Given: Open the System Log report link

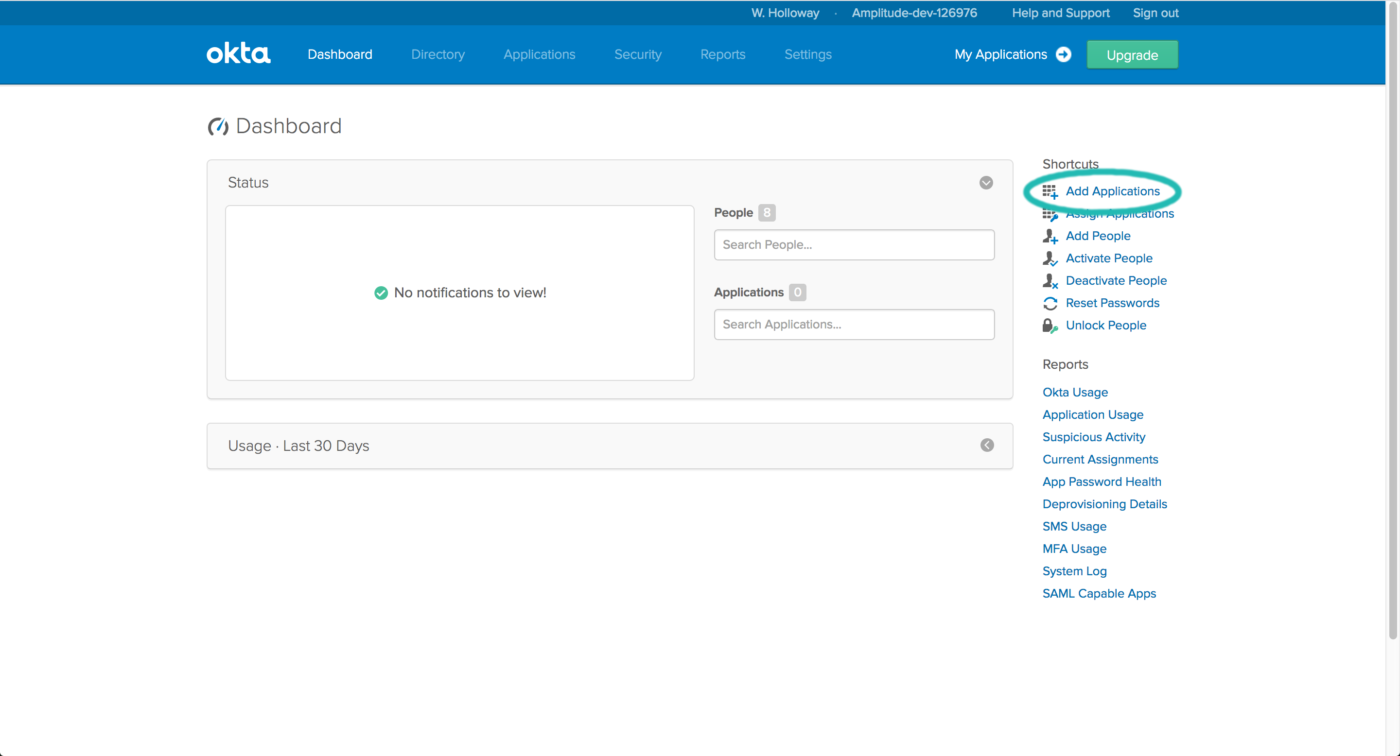Looking at the screenshot, I should click(1074, 571).
